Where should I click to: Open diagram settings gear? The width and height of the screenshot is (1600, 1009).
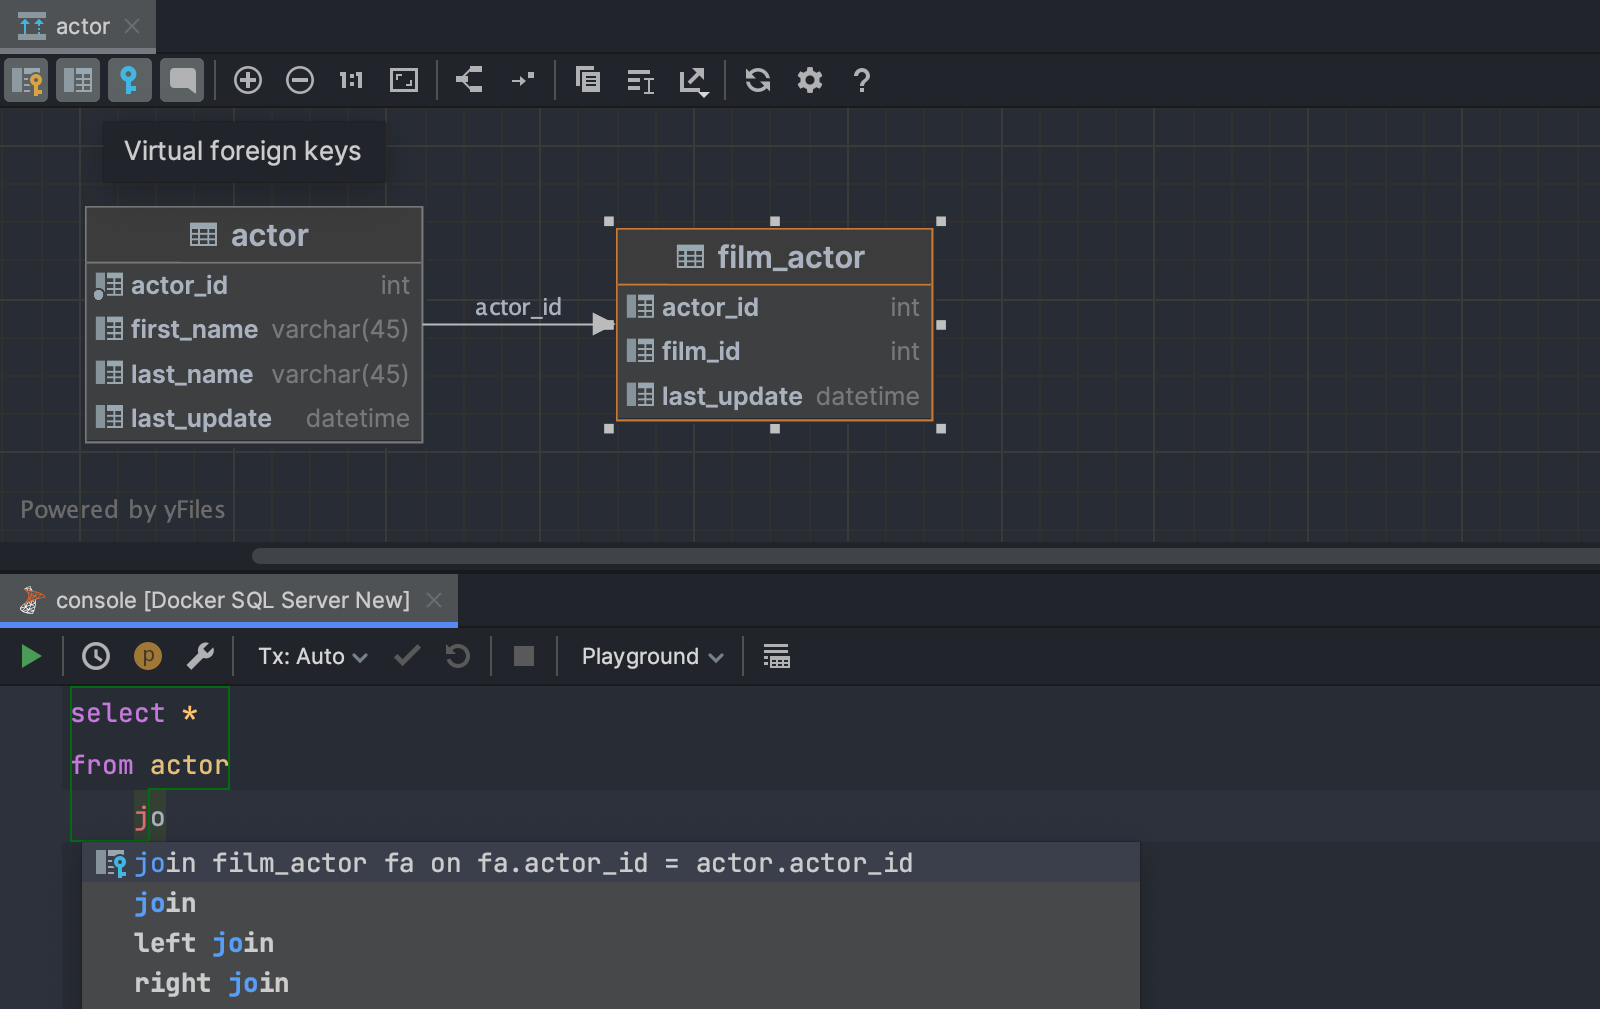tap(810, 80)
